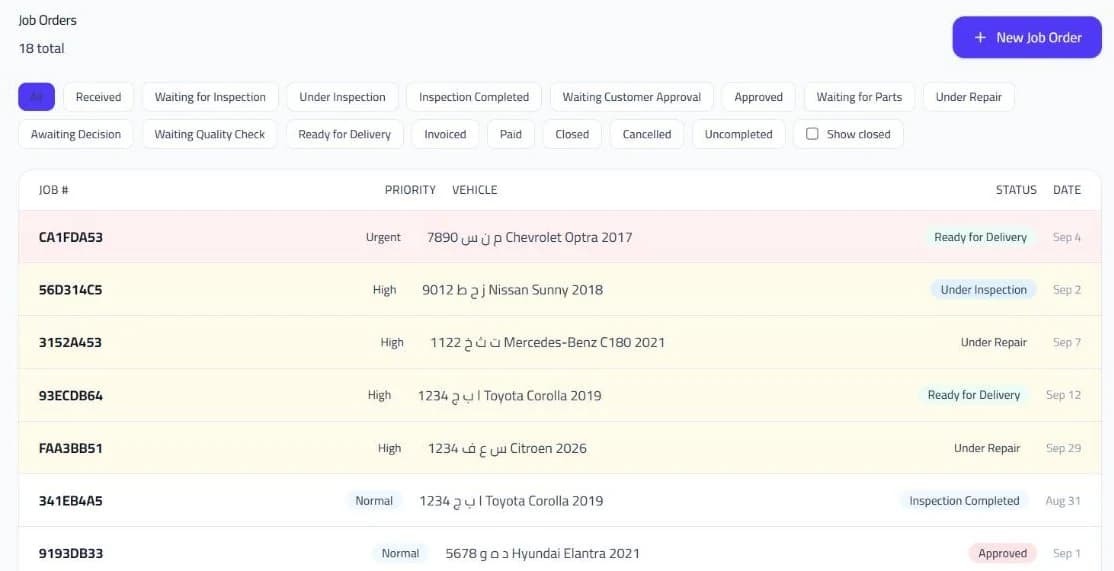Open job order 56D314C5
Screen dimensions: 1114x571
coord(560,290)
